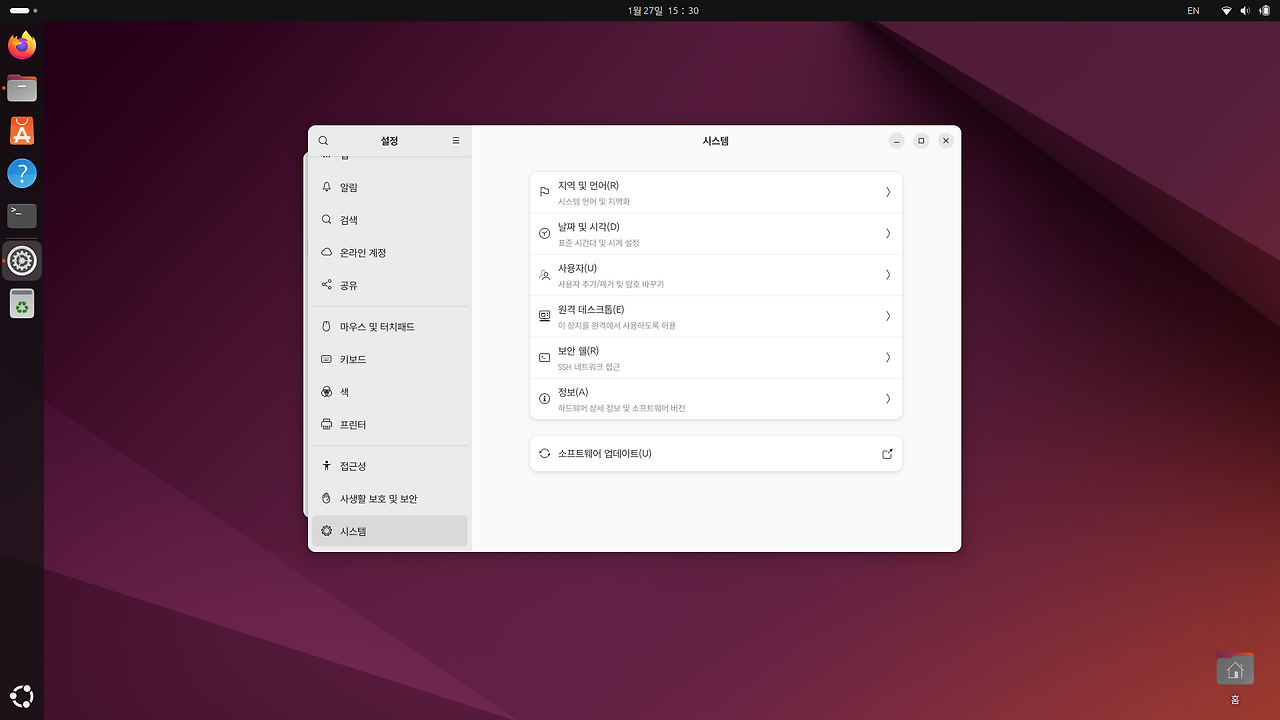The height and width of the screenshot is (720, 1280).
Task: Click the volume icon in top bar
Action: [x=1245, y=10]
